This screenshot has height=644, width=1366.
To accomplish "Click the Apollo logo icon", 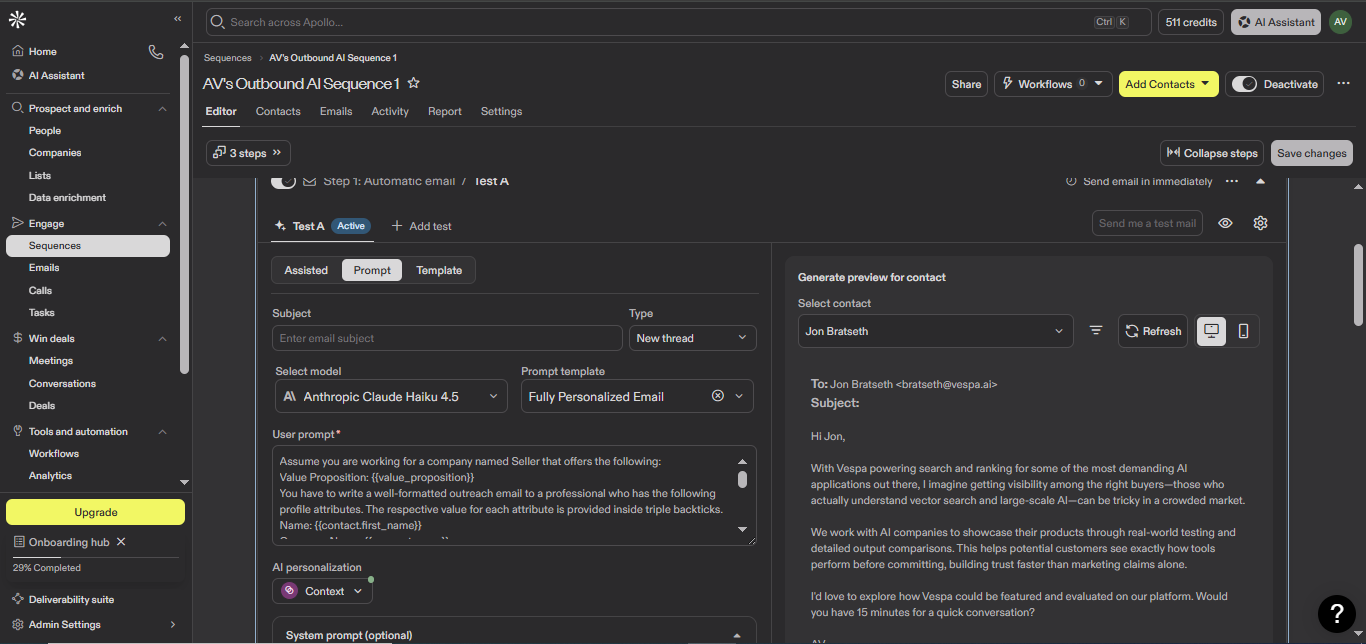I will tap(17, 19).
